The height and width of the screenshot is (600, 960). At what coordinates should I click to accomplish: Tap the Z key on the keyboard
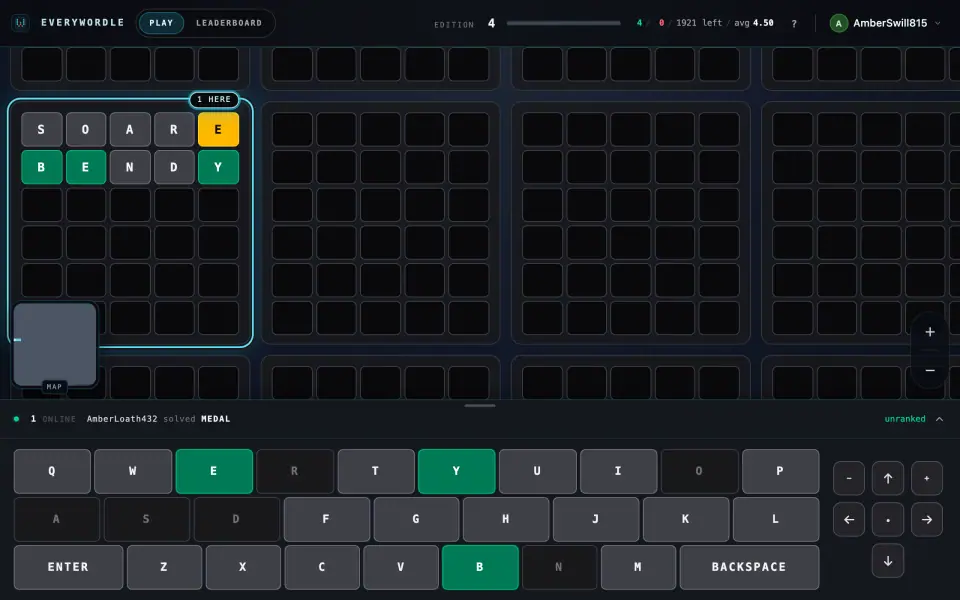(164, 567)
